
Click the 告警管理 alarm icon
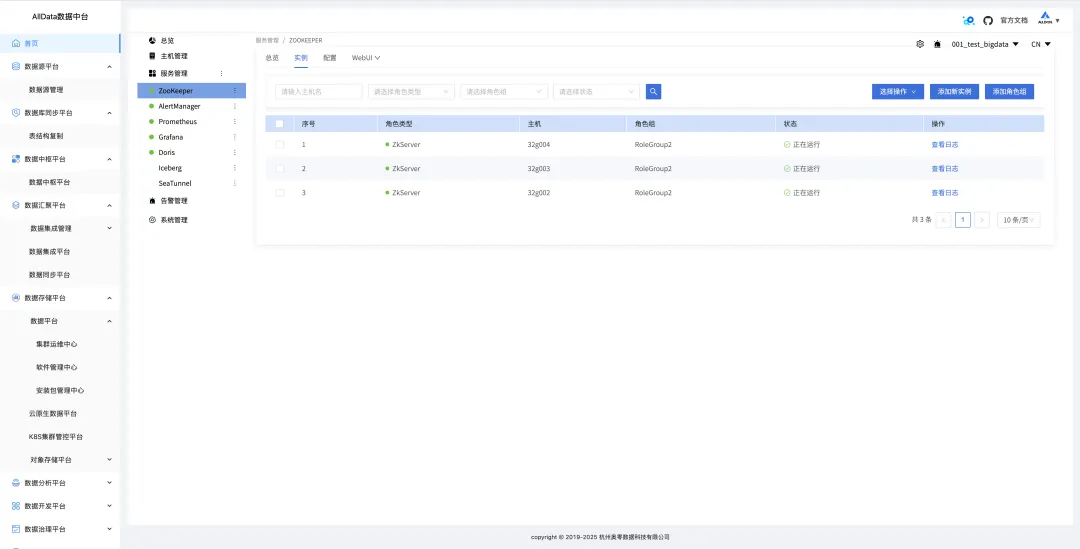152,201
